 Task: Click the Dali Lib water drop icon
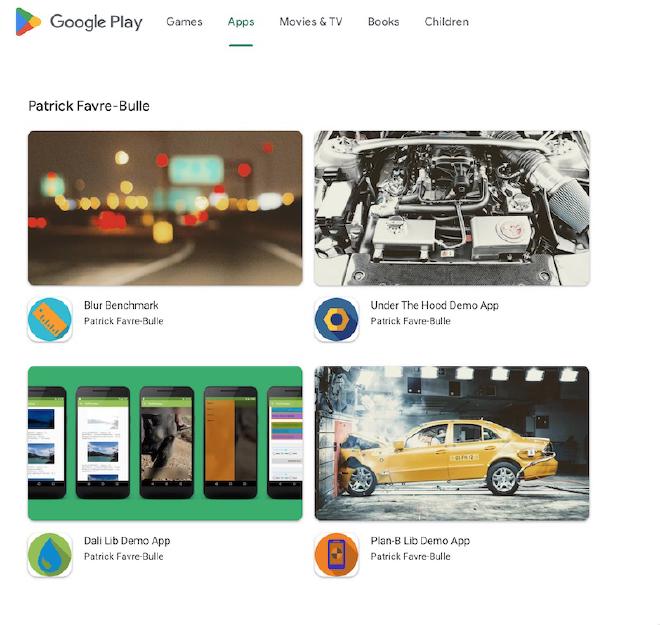coord(50,555)
